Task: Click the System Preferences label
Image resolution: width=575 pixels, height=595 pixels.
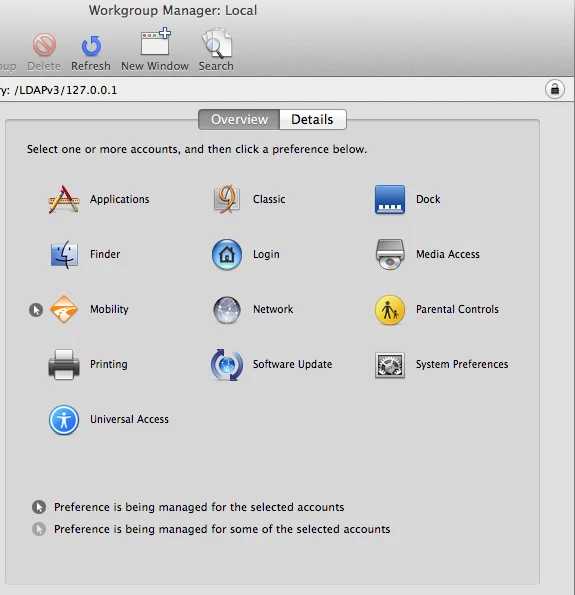Action: click(462, 364)
